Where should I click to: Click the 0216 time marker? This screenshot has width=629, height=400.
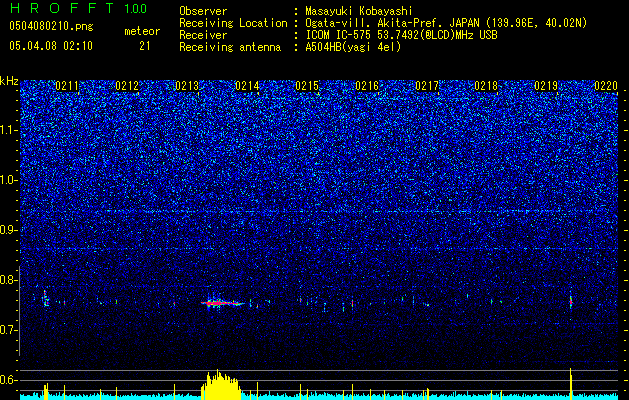367,86
